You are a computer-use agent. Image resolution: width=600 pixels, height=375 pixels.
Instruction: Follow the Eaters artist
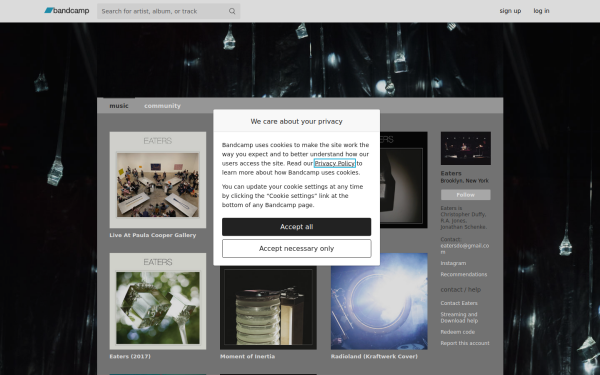466,195
